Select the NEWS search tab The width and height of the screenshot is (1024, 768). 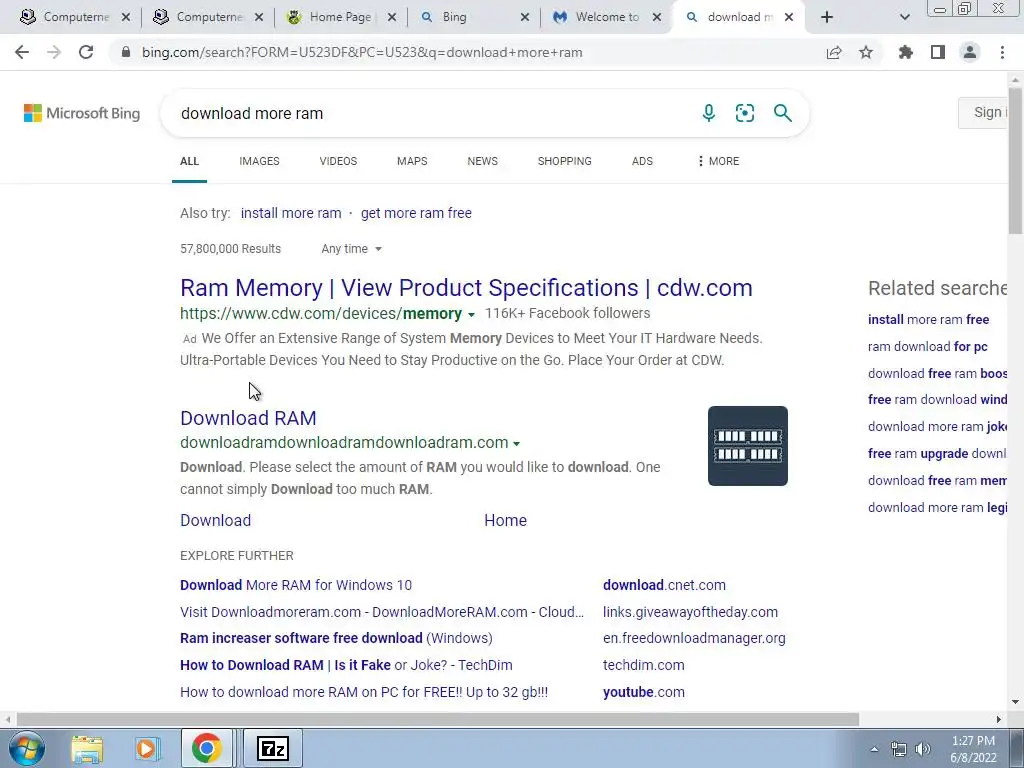point(483,161)
